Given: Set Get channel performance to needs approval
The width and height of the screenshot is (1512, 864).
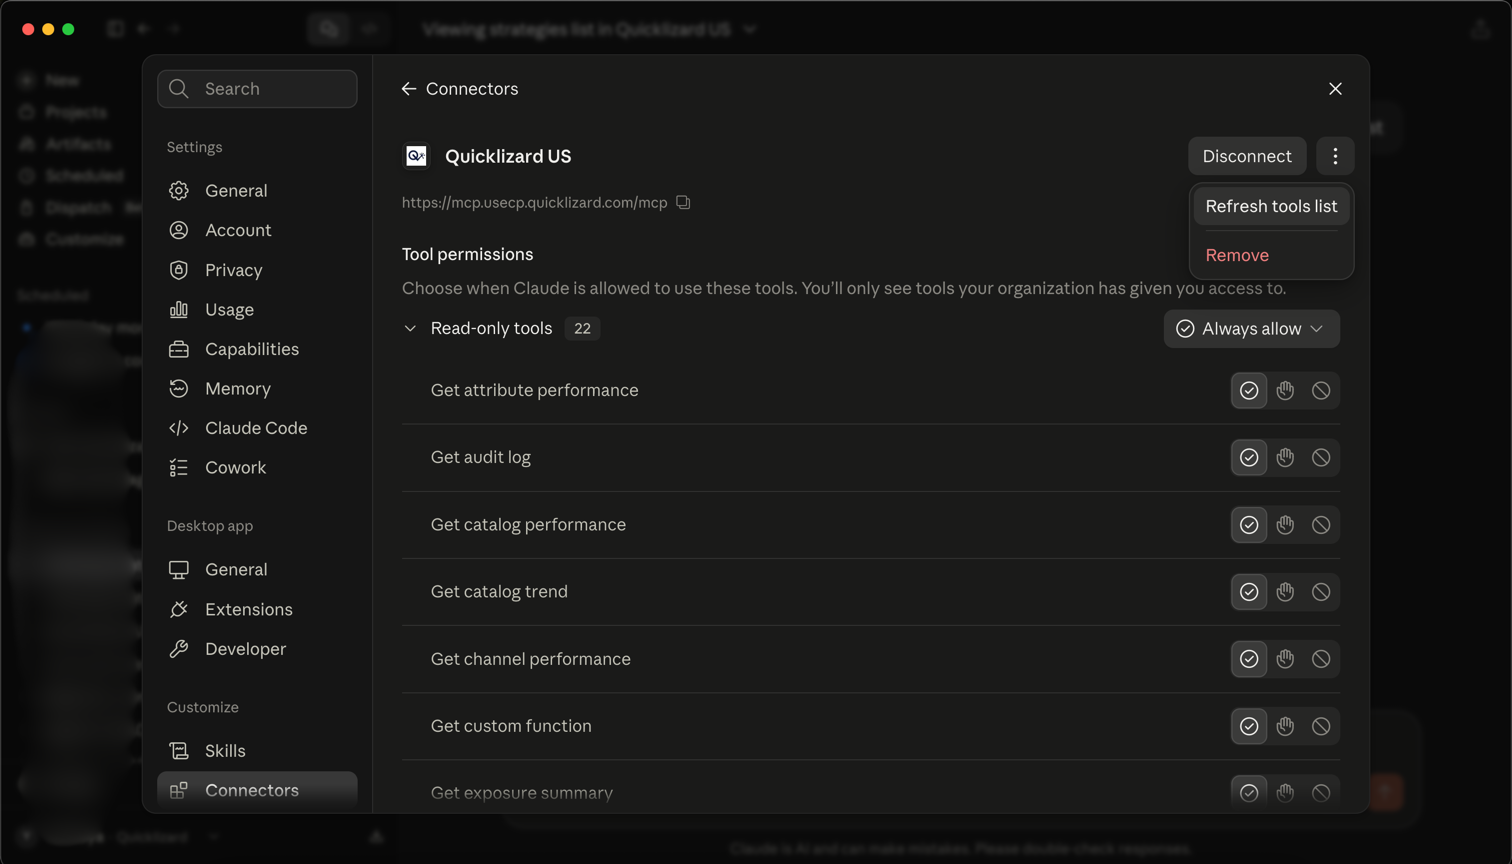Looking at the screenshot, I should pyautogui.click(x=1285, y=659).
